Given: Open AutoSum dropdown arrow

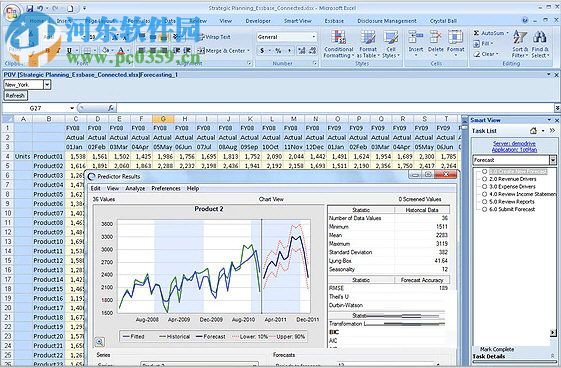Looking at the screenshot, I should pos(507,33).
